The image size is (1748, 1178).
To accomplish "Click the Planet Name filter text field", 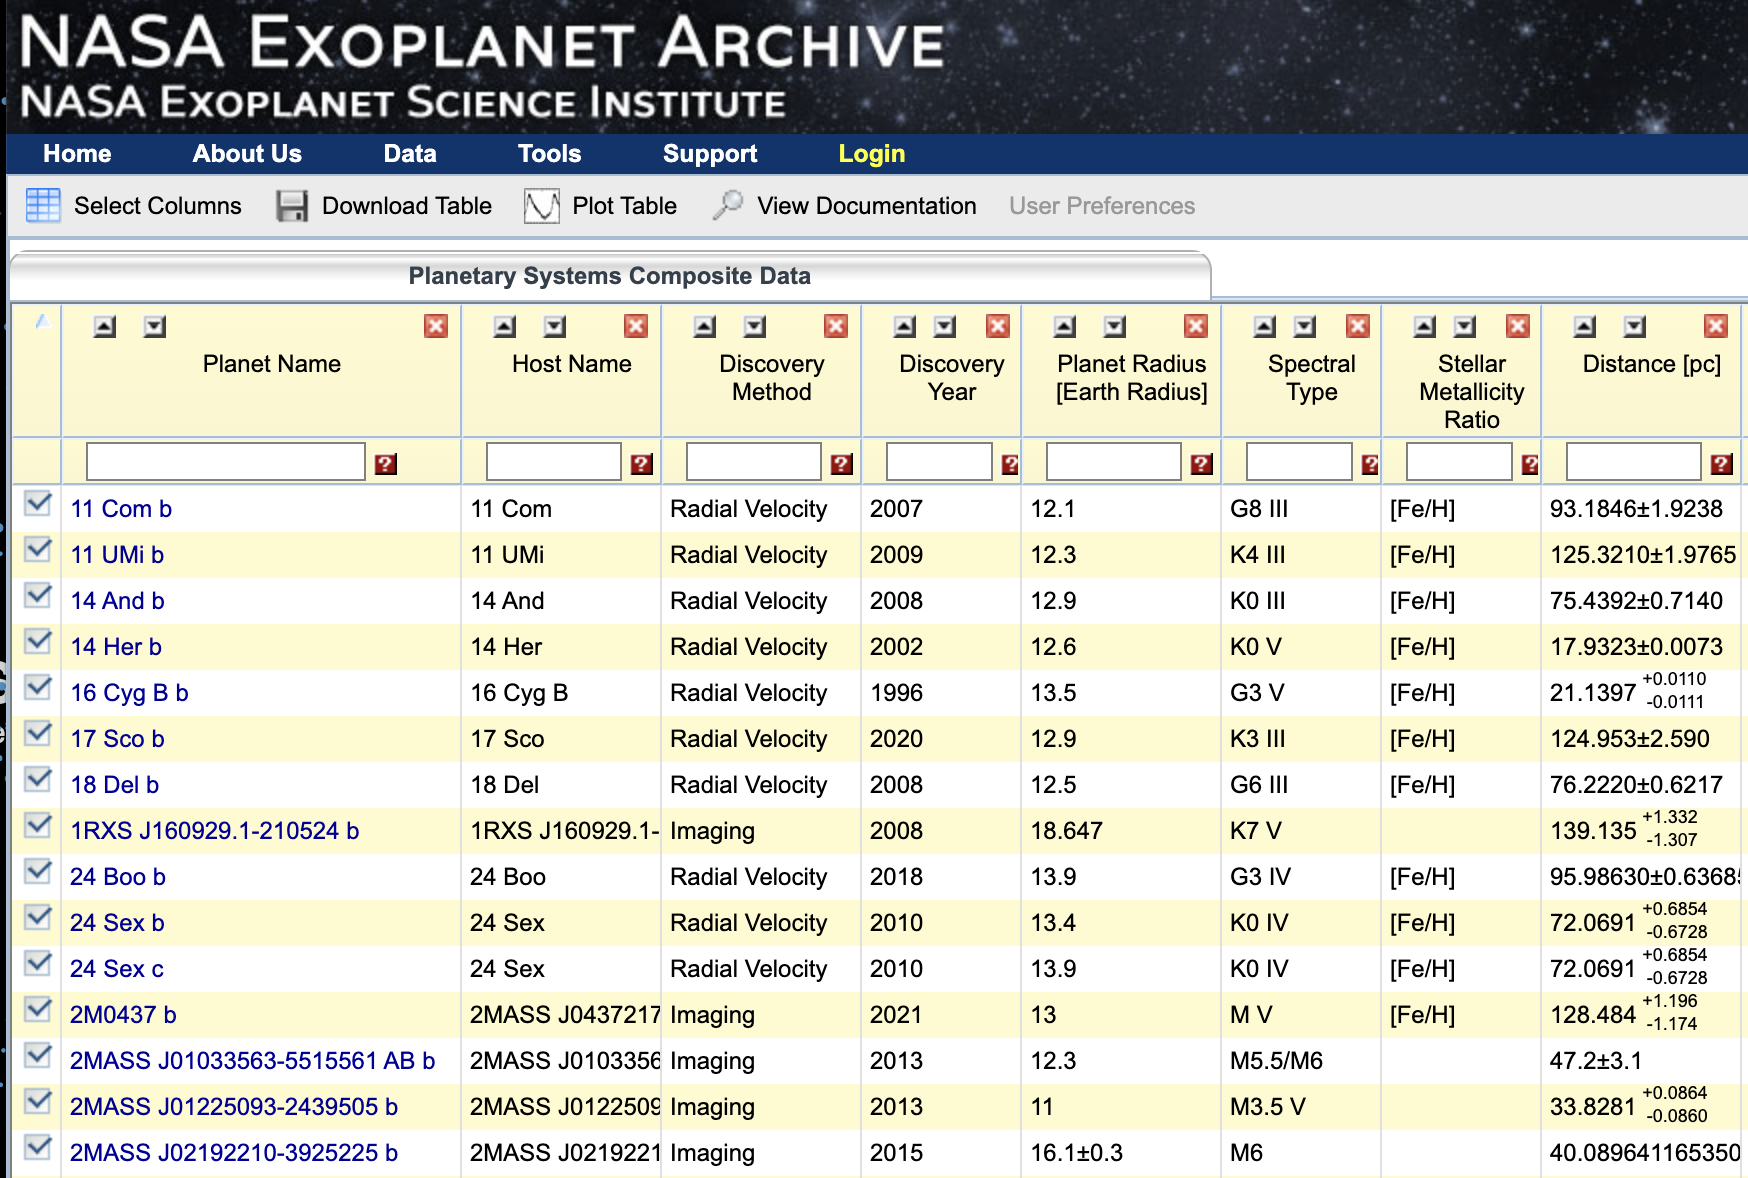I will click(x=226, y=462).
